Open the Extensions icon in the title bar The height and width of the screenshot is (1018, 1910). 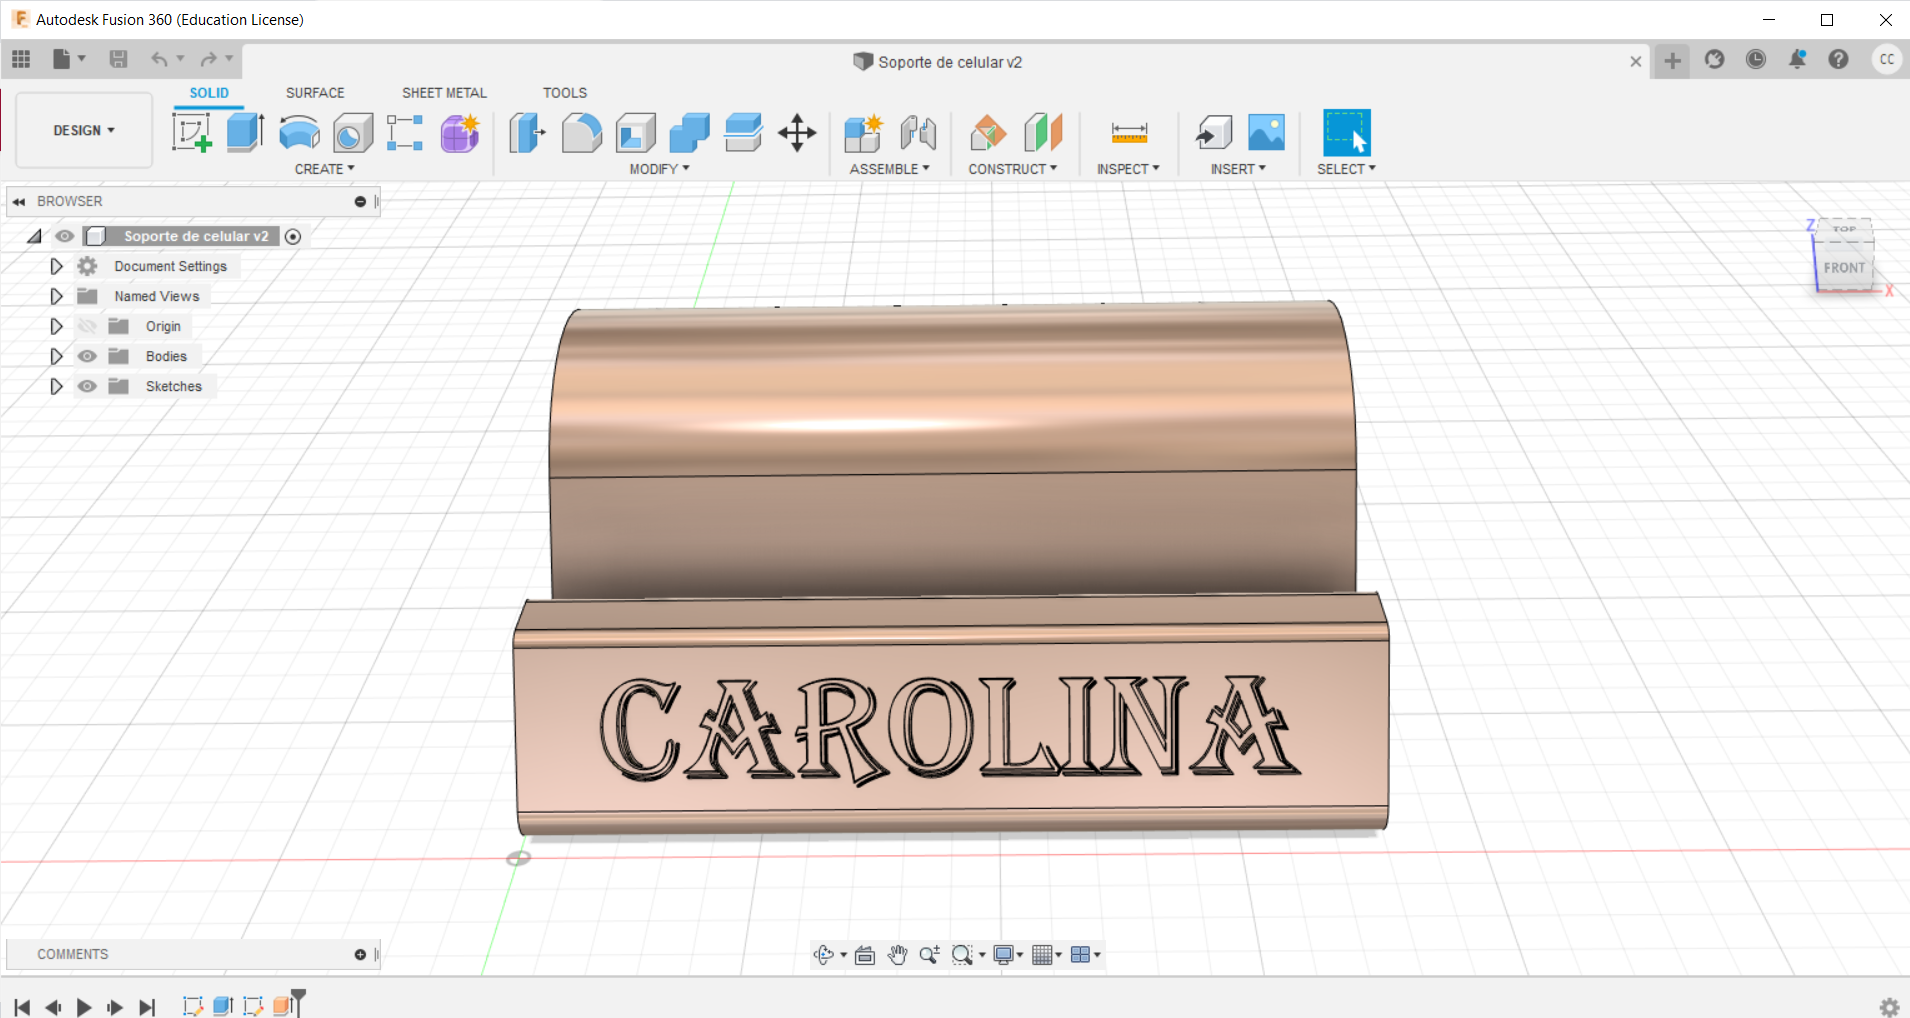1715,59
